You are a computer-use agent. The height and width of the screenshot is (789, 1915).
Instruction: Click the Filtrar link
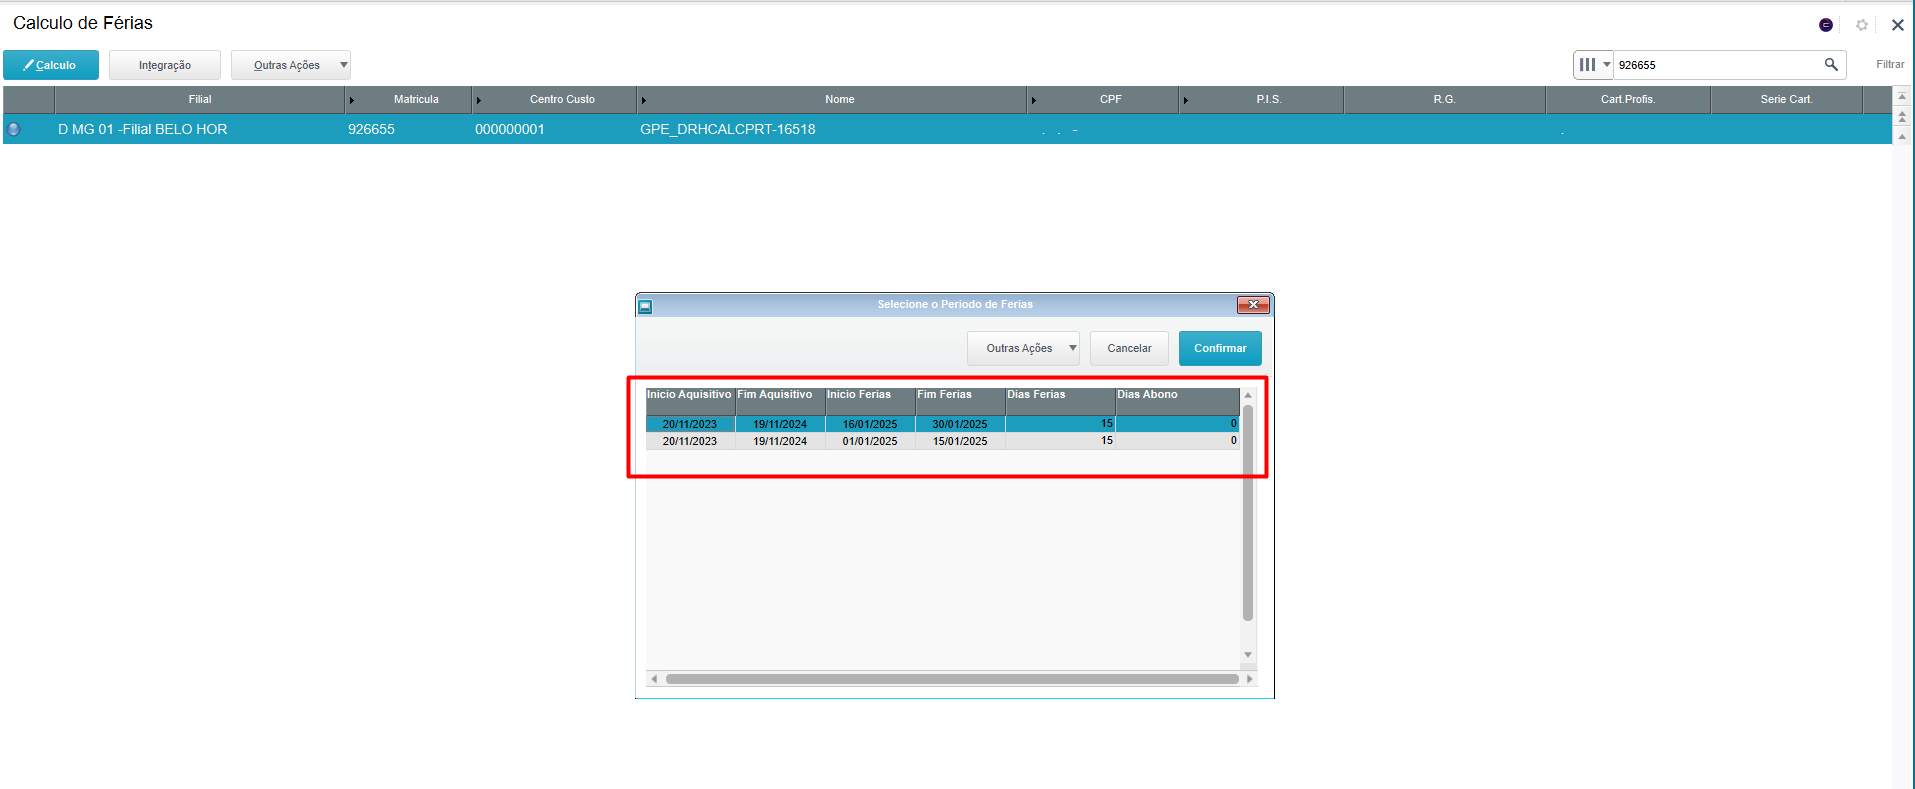coord(1890,65)
